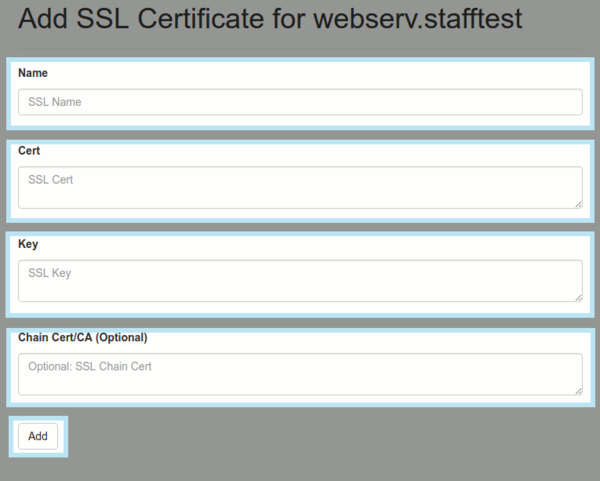Click the "Optional: SSL Chain Cert" placeholder
The image size is (600, 481).
coord(89,367)
